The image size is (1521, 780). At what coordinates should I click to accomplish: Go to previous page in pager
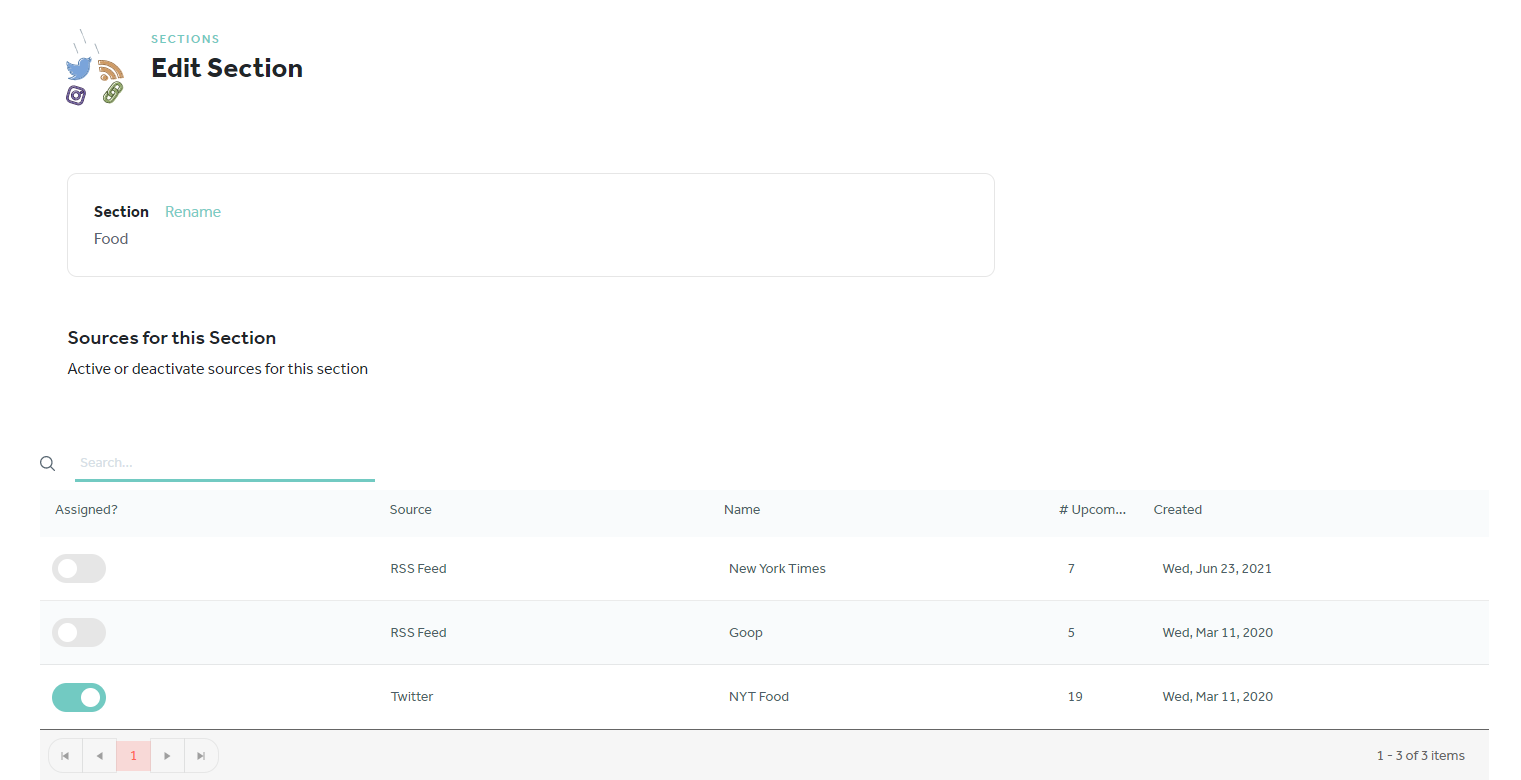99,756
